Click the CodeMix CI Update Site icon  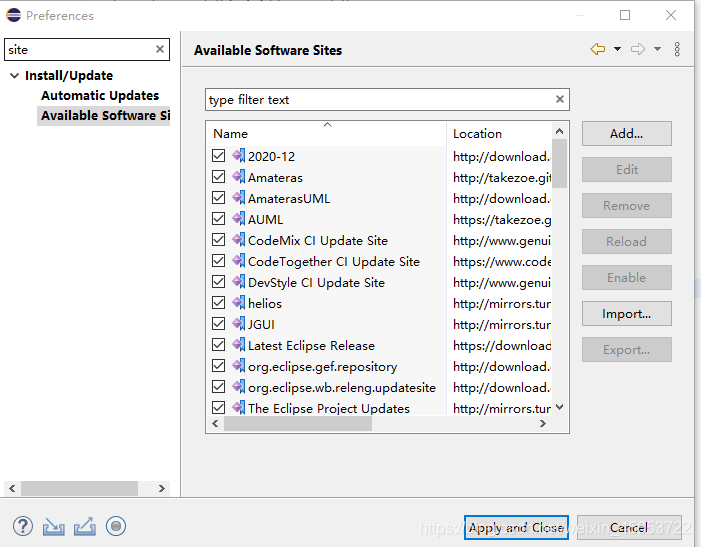coord(239,240)
